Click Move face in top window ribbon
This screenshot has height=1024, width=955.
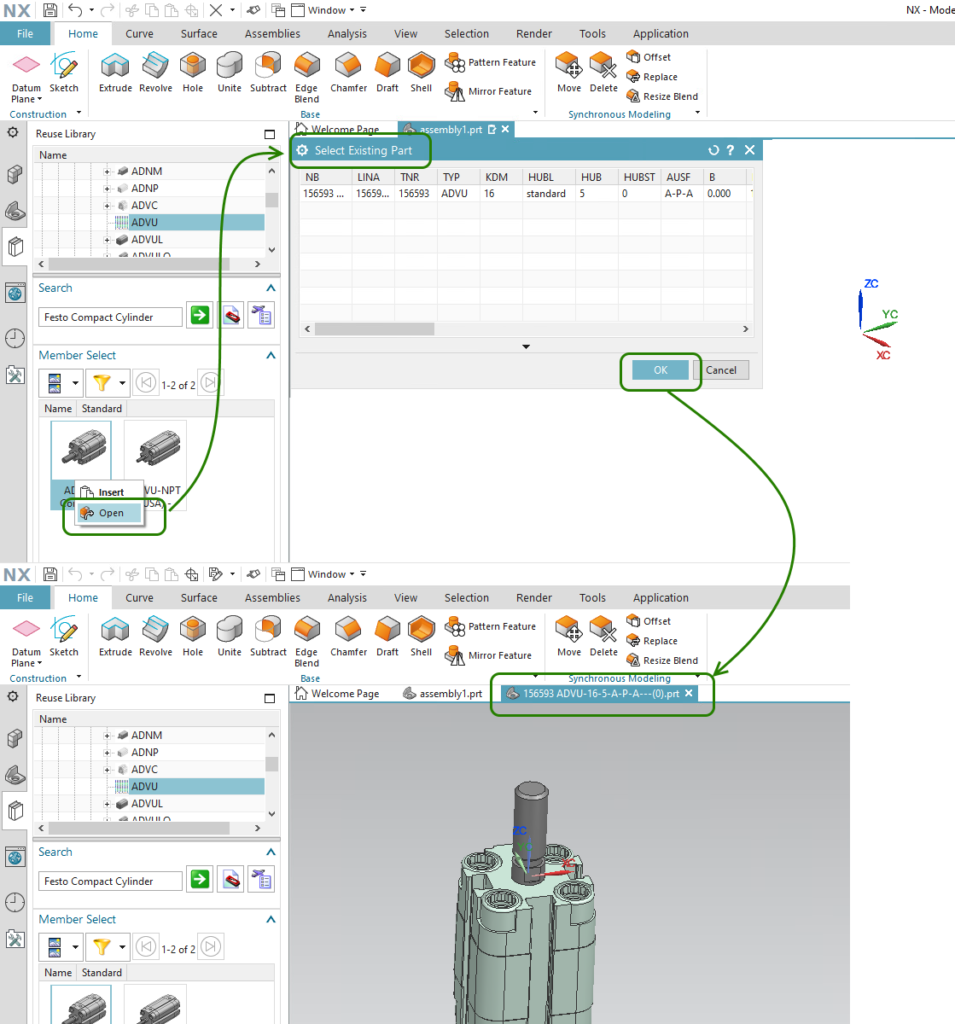[569, 72]
